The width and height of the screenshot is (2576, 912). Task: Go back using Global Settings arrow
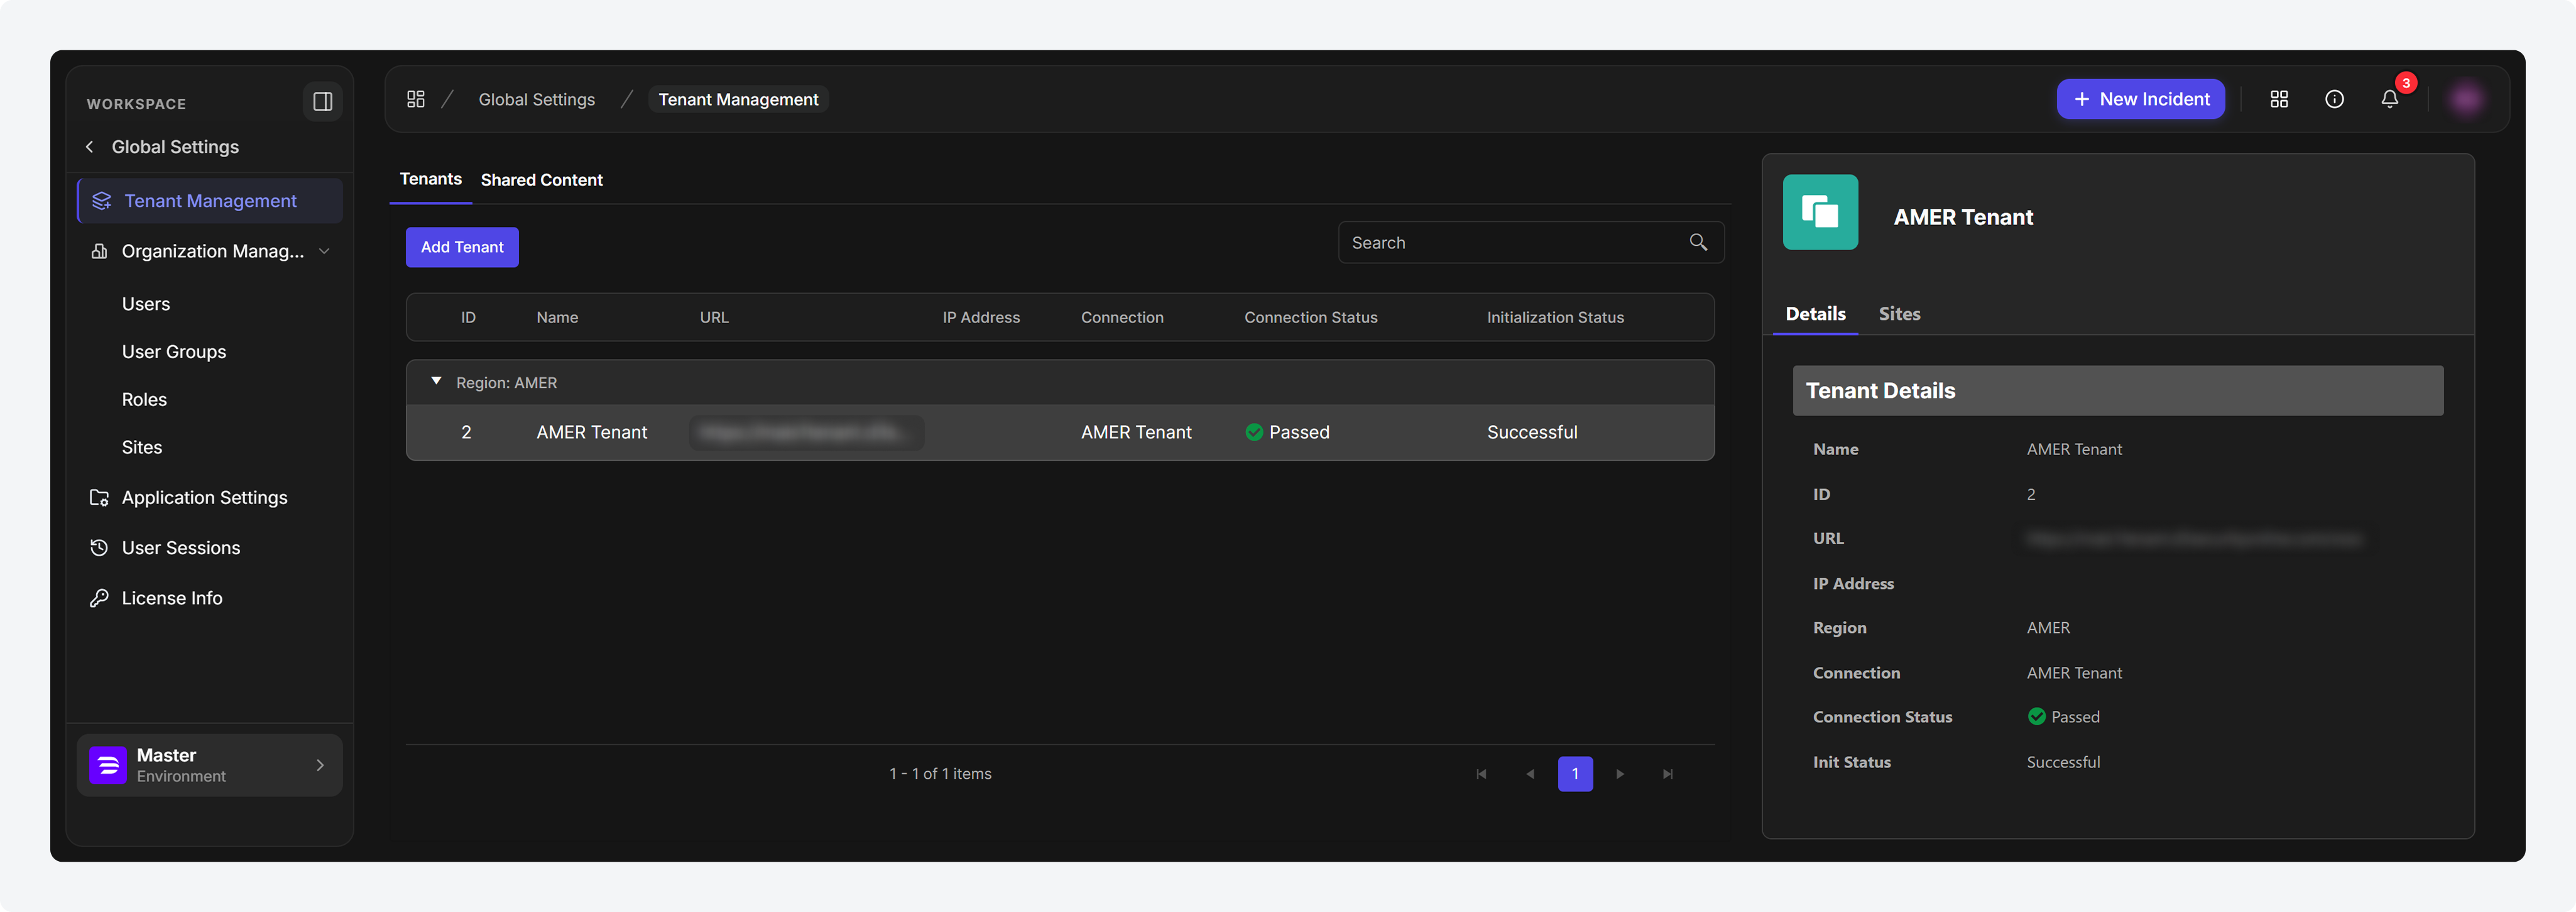(x=90, y=147)
